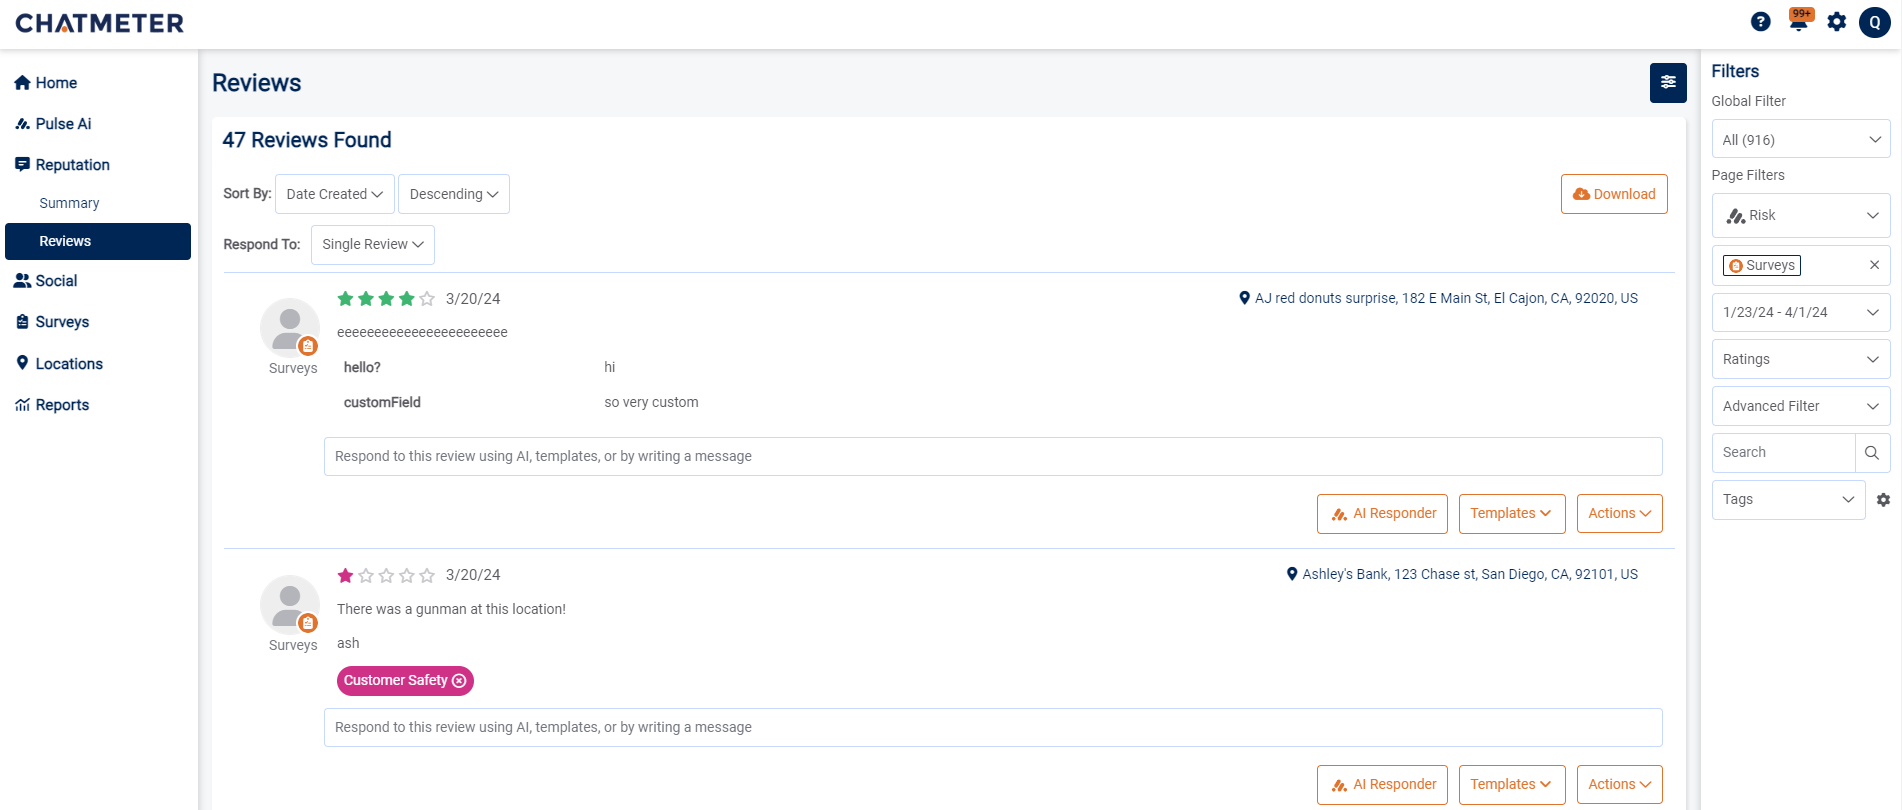Open Actions dropdown on first review

(x=1620, y=514)
